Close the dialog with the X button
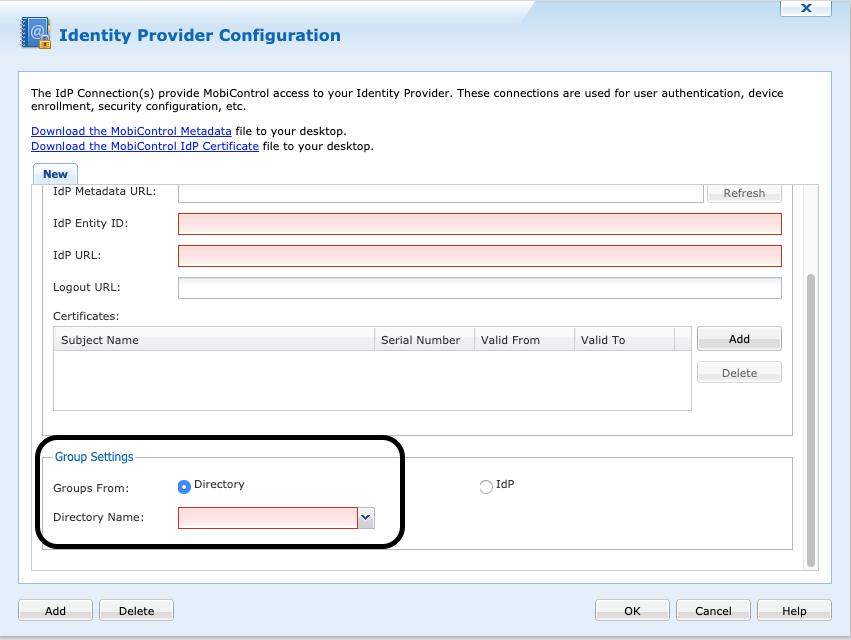Viewport: 851px width, 640px height. coord(806,7)
